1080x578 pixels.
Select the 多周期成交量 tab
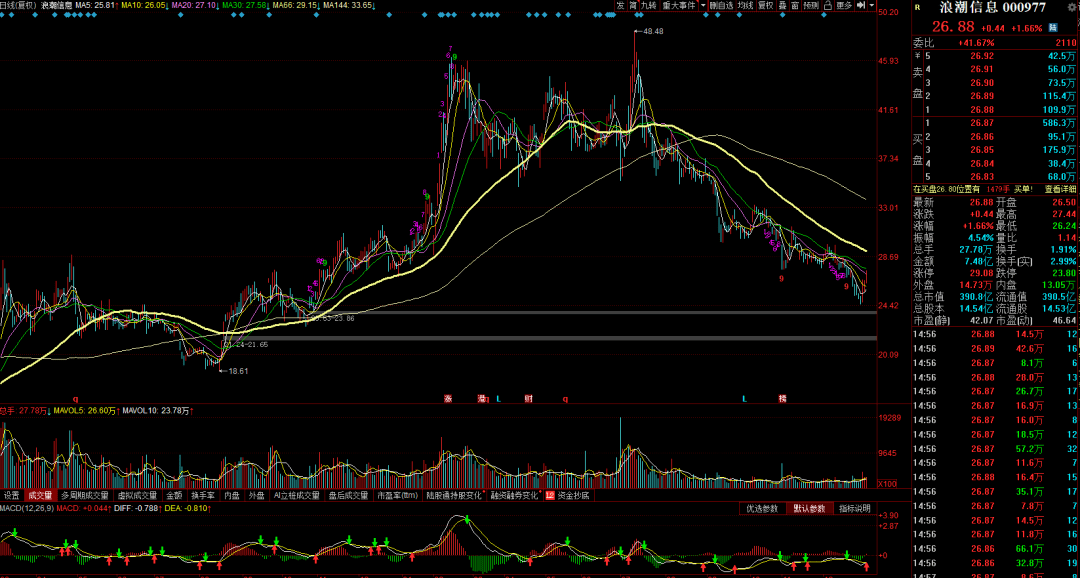[84, 495]
